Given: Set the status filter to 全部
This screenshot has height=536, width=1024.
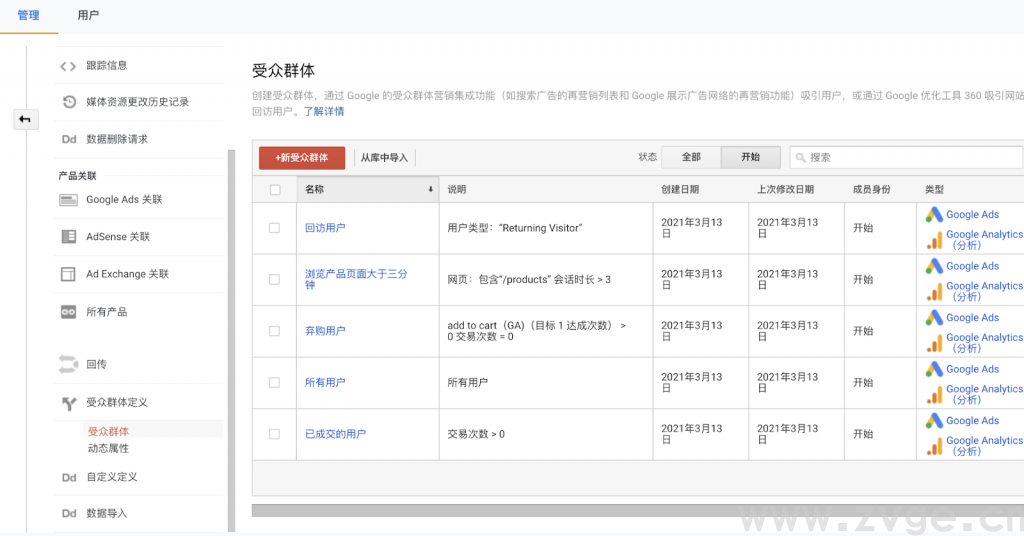Looking at the screenshot, I should [x=691, y=157].
